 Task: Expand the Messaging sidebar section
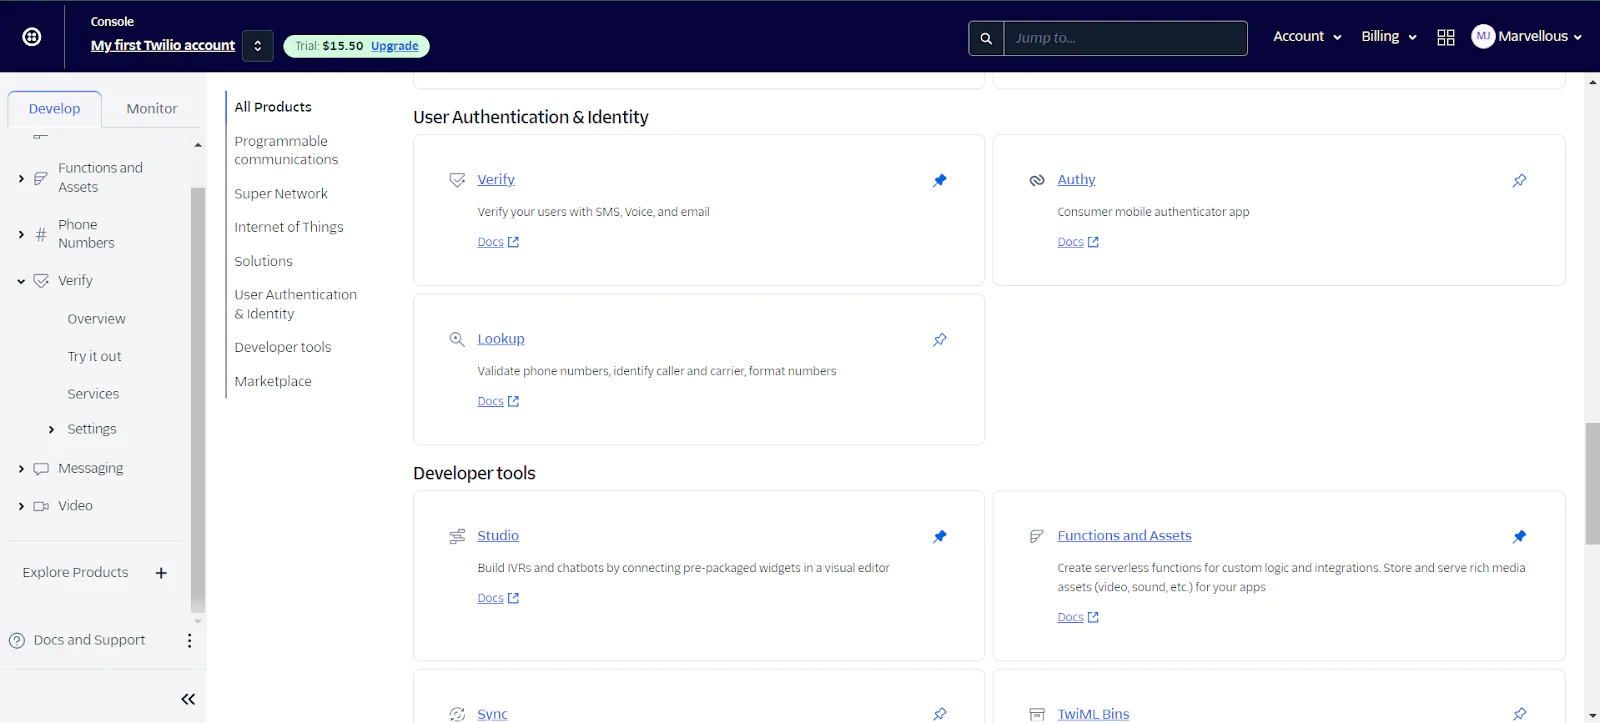coord(21,468)
